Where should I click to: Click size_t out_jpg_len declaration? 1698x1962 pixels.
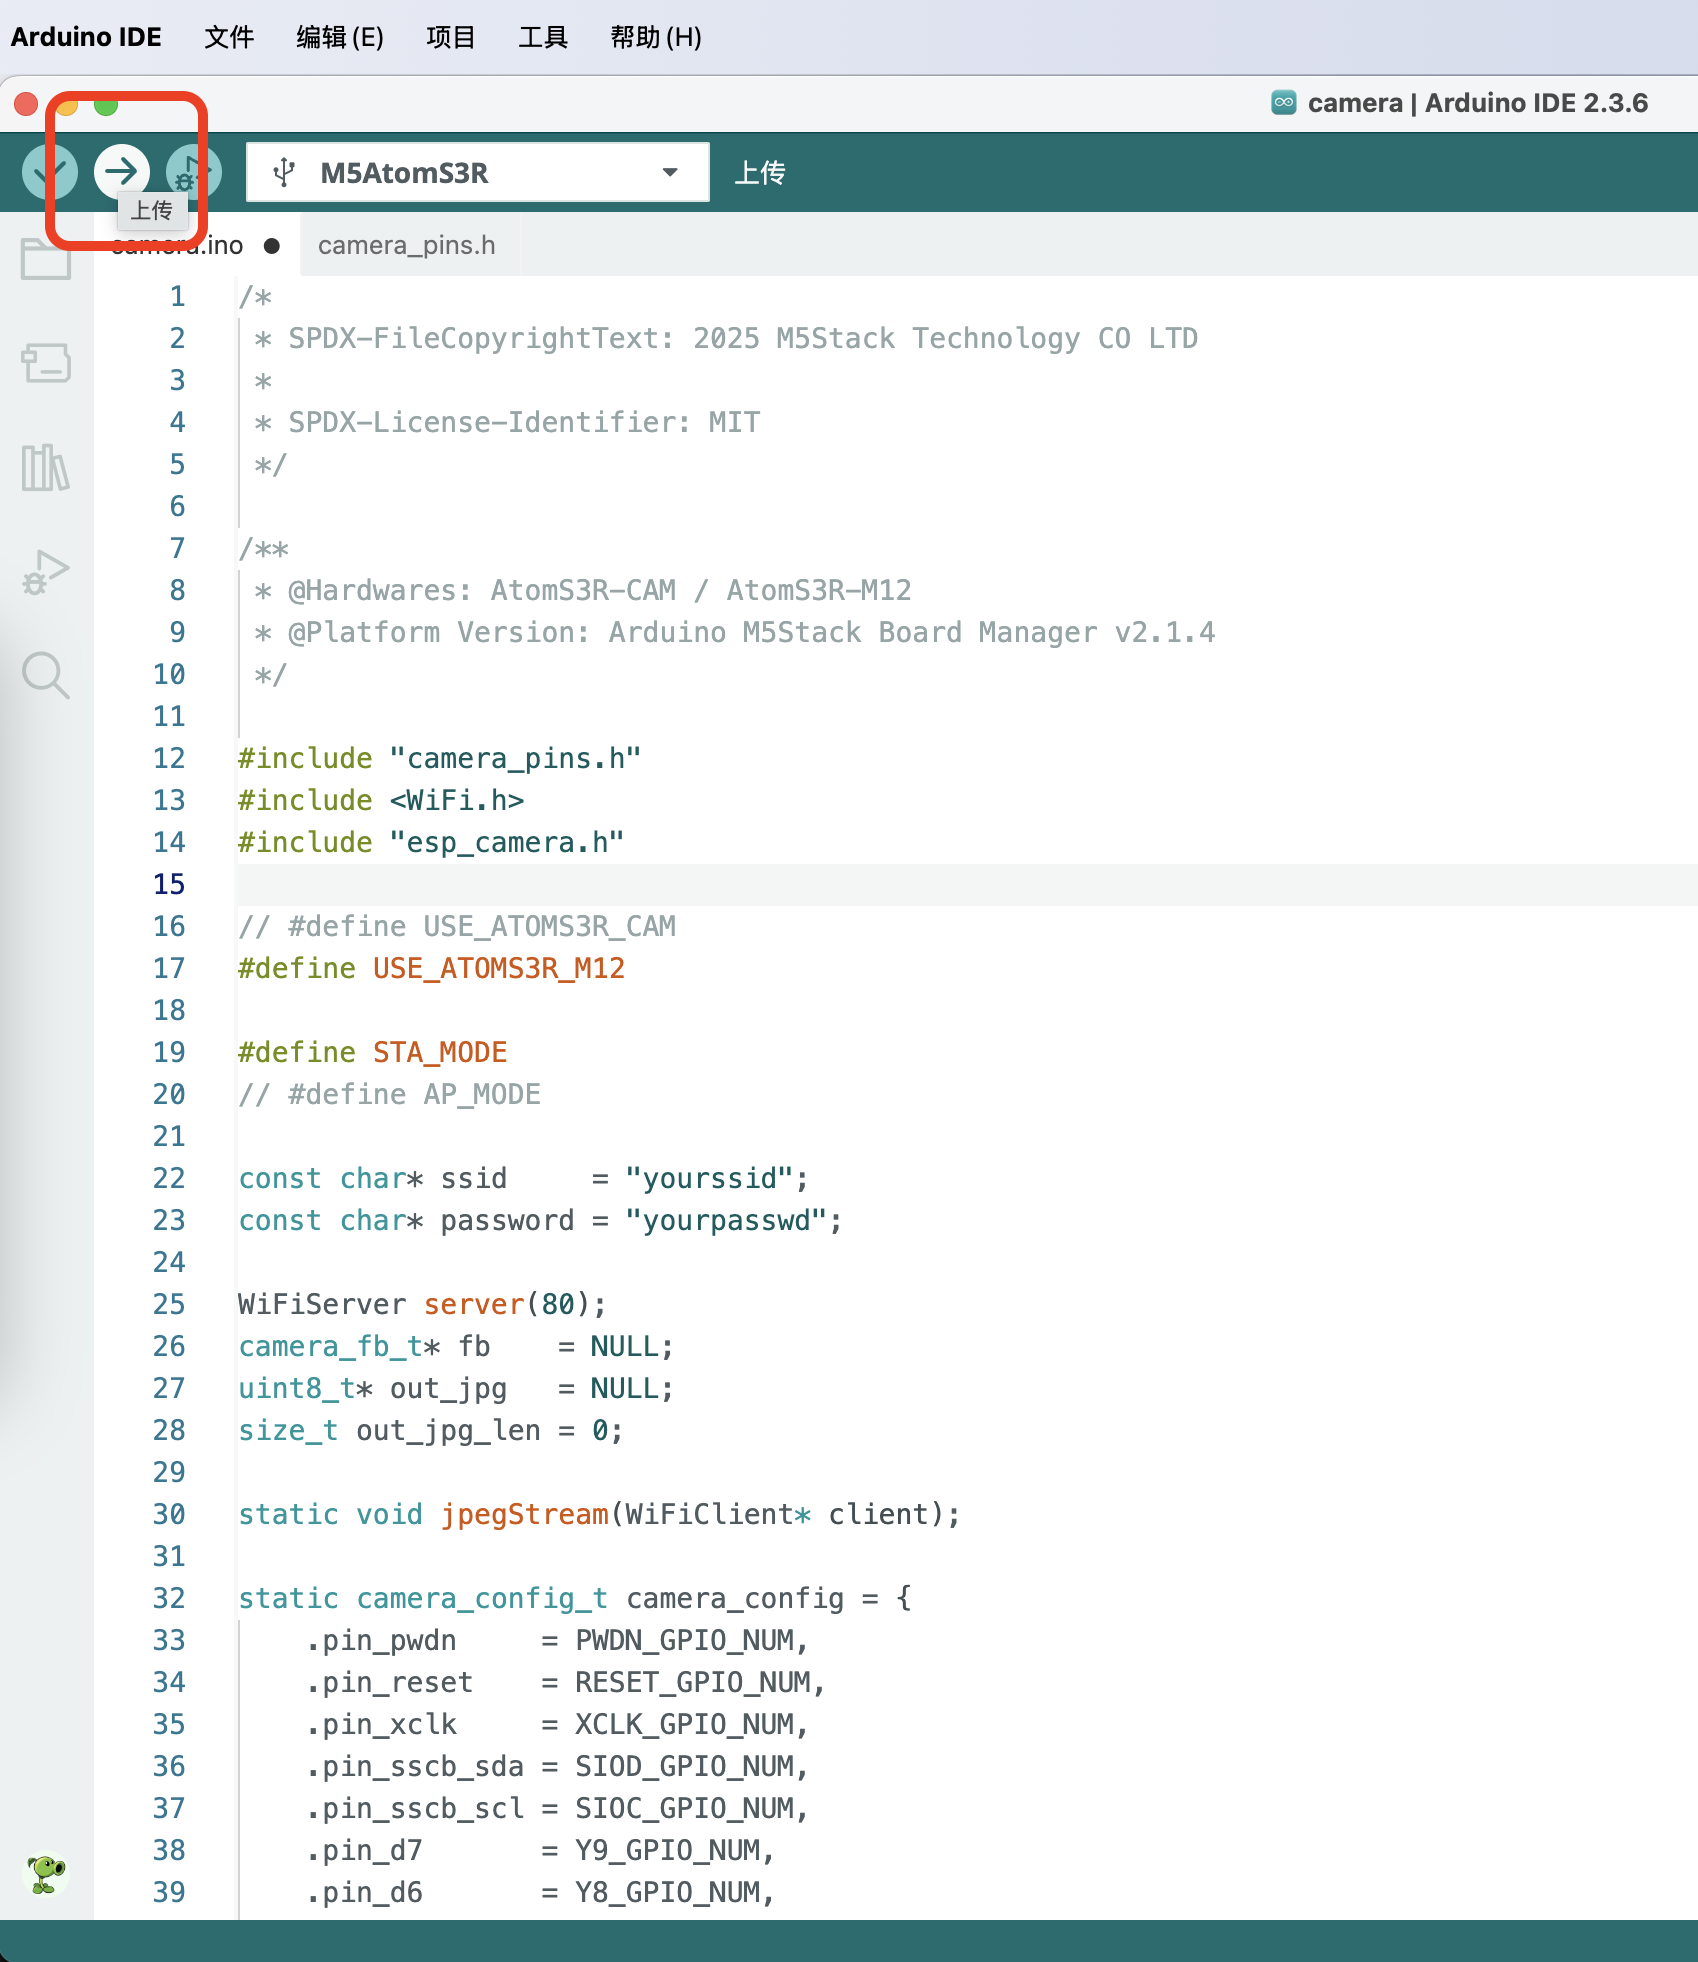tap(431, 1430)
